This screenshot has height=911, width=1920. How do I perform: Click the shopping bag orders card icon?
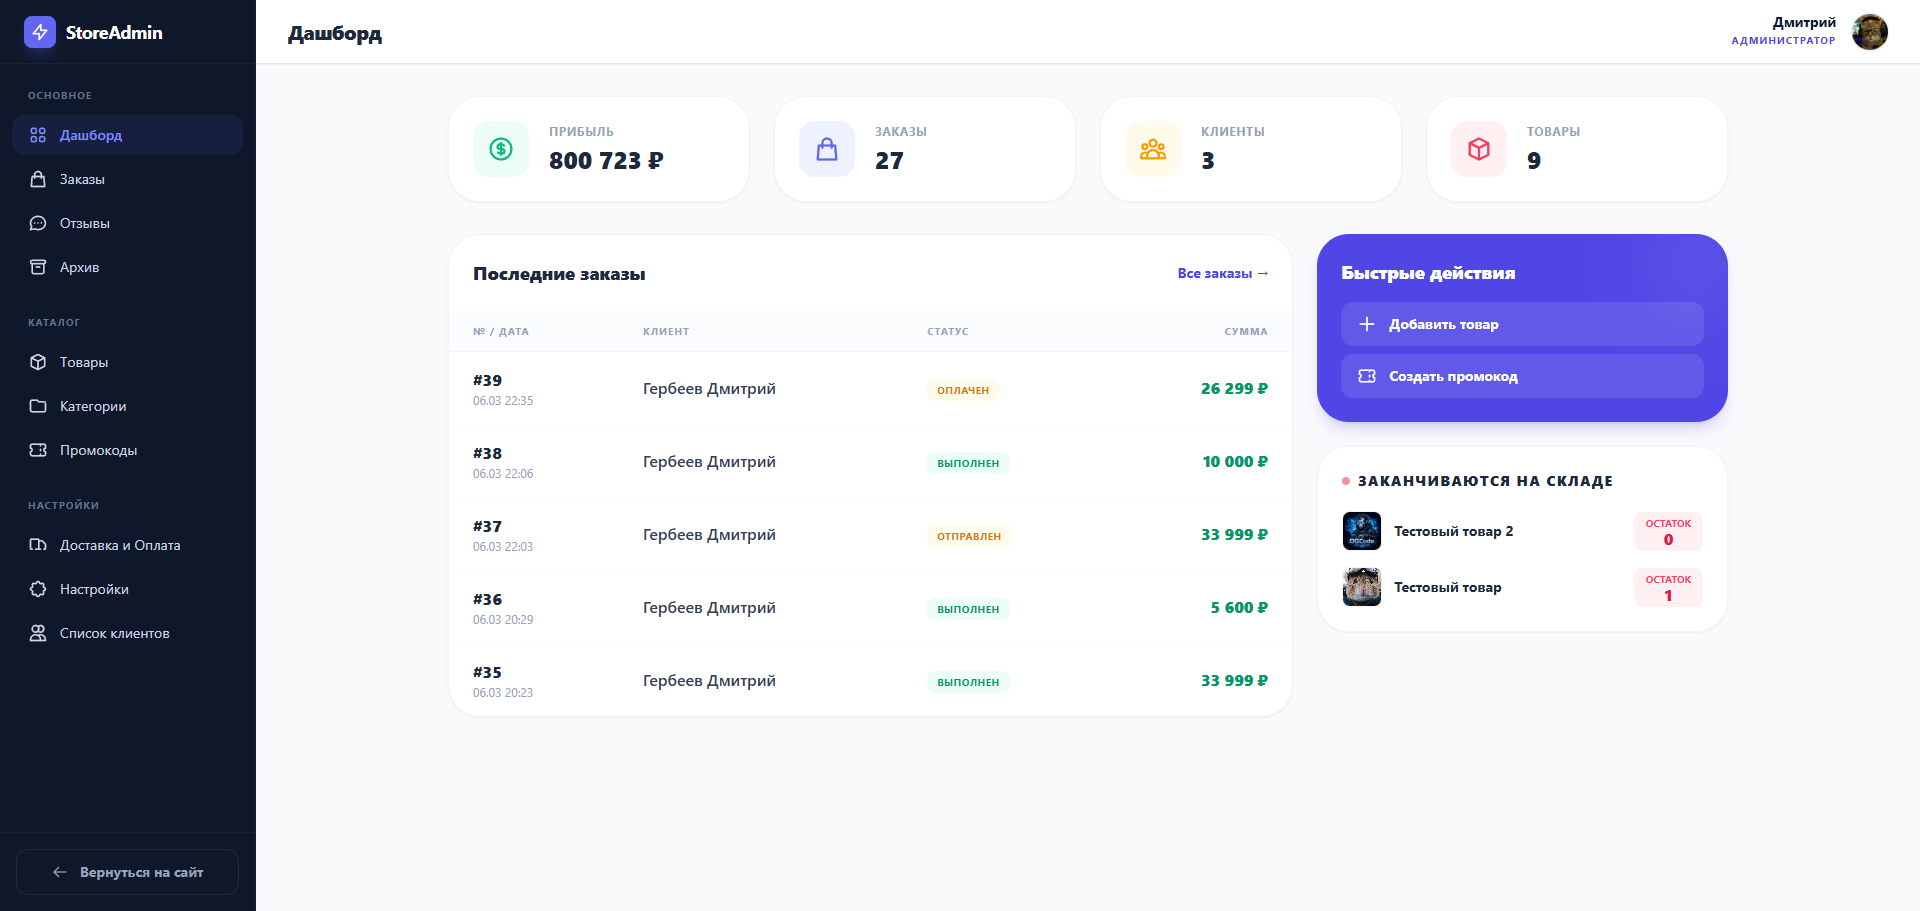pos(827,149)
